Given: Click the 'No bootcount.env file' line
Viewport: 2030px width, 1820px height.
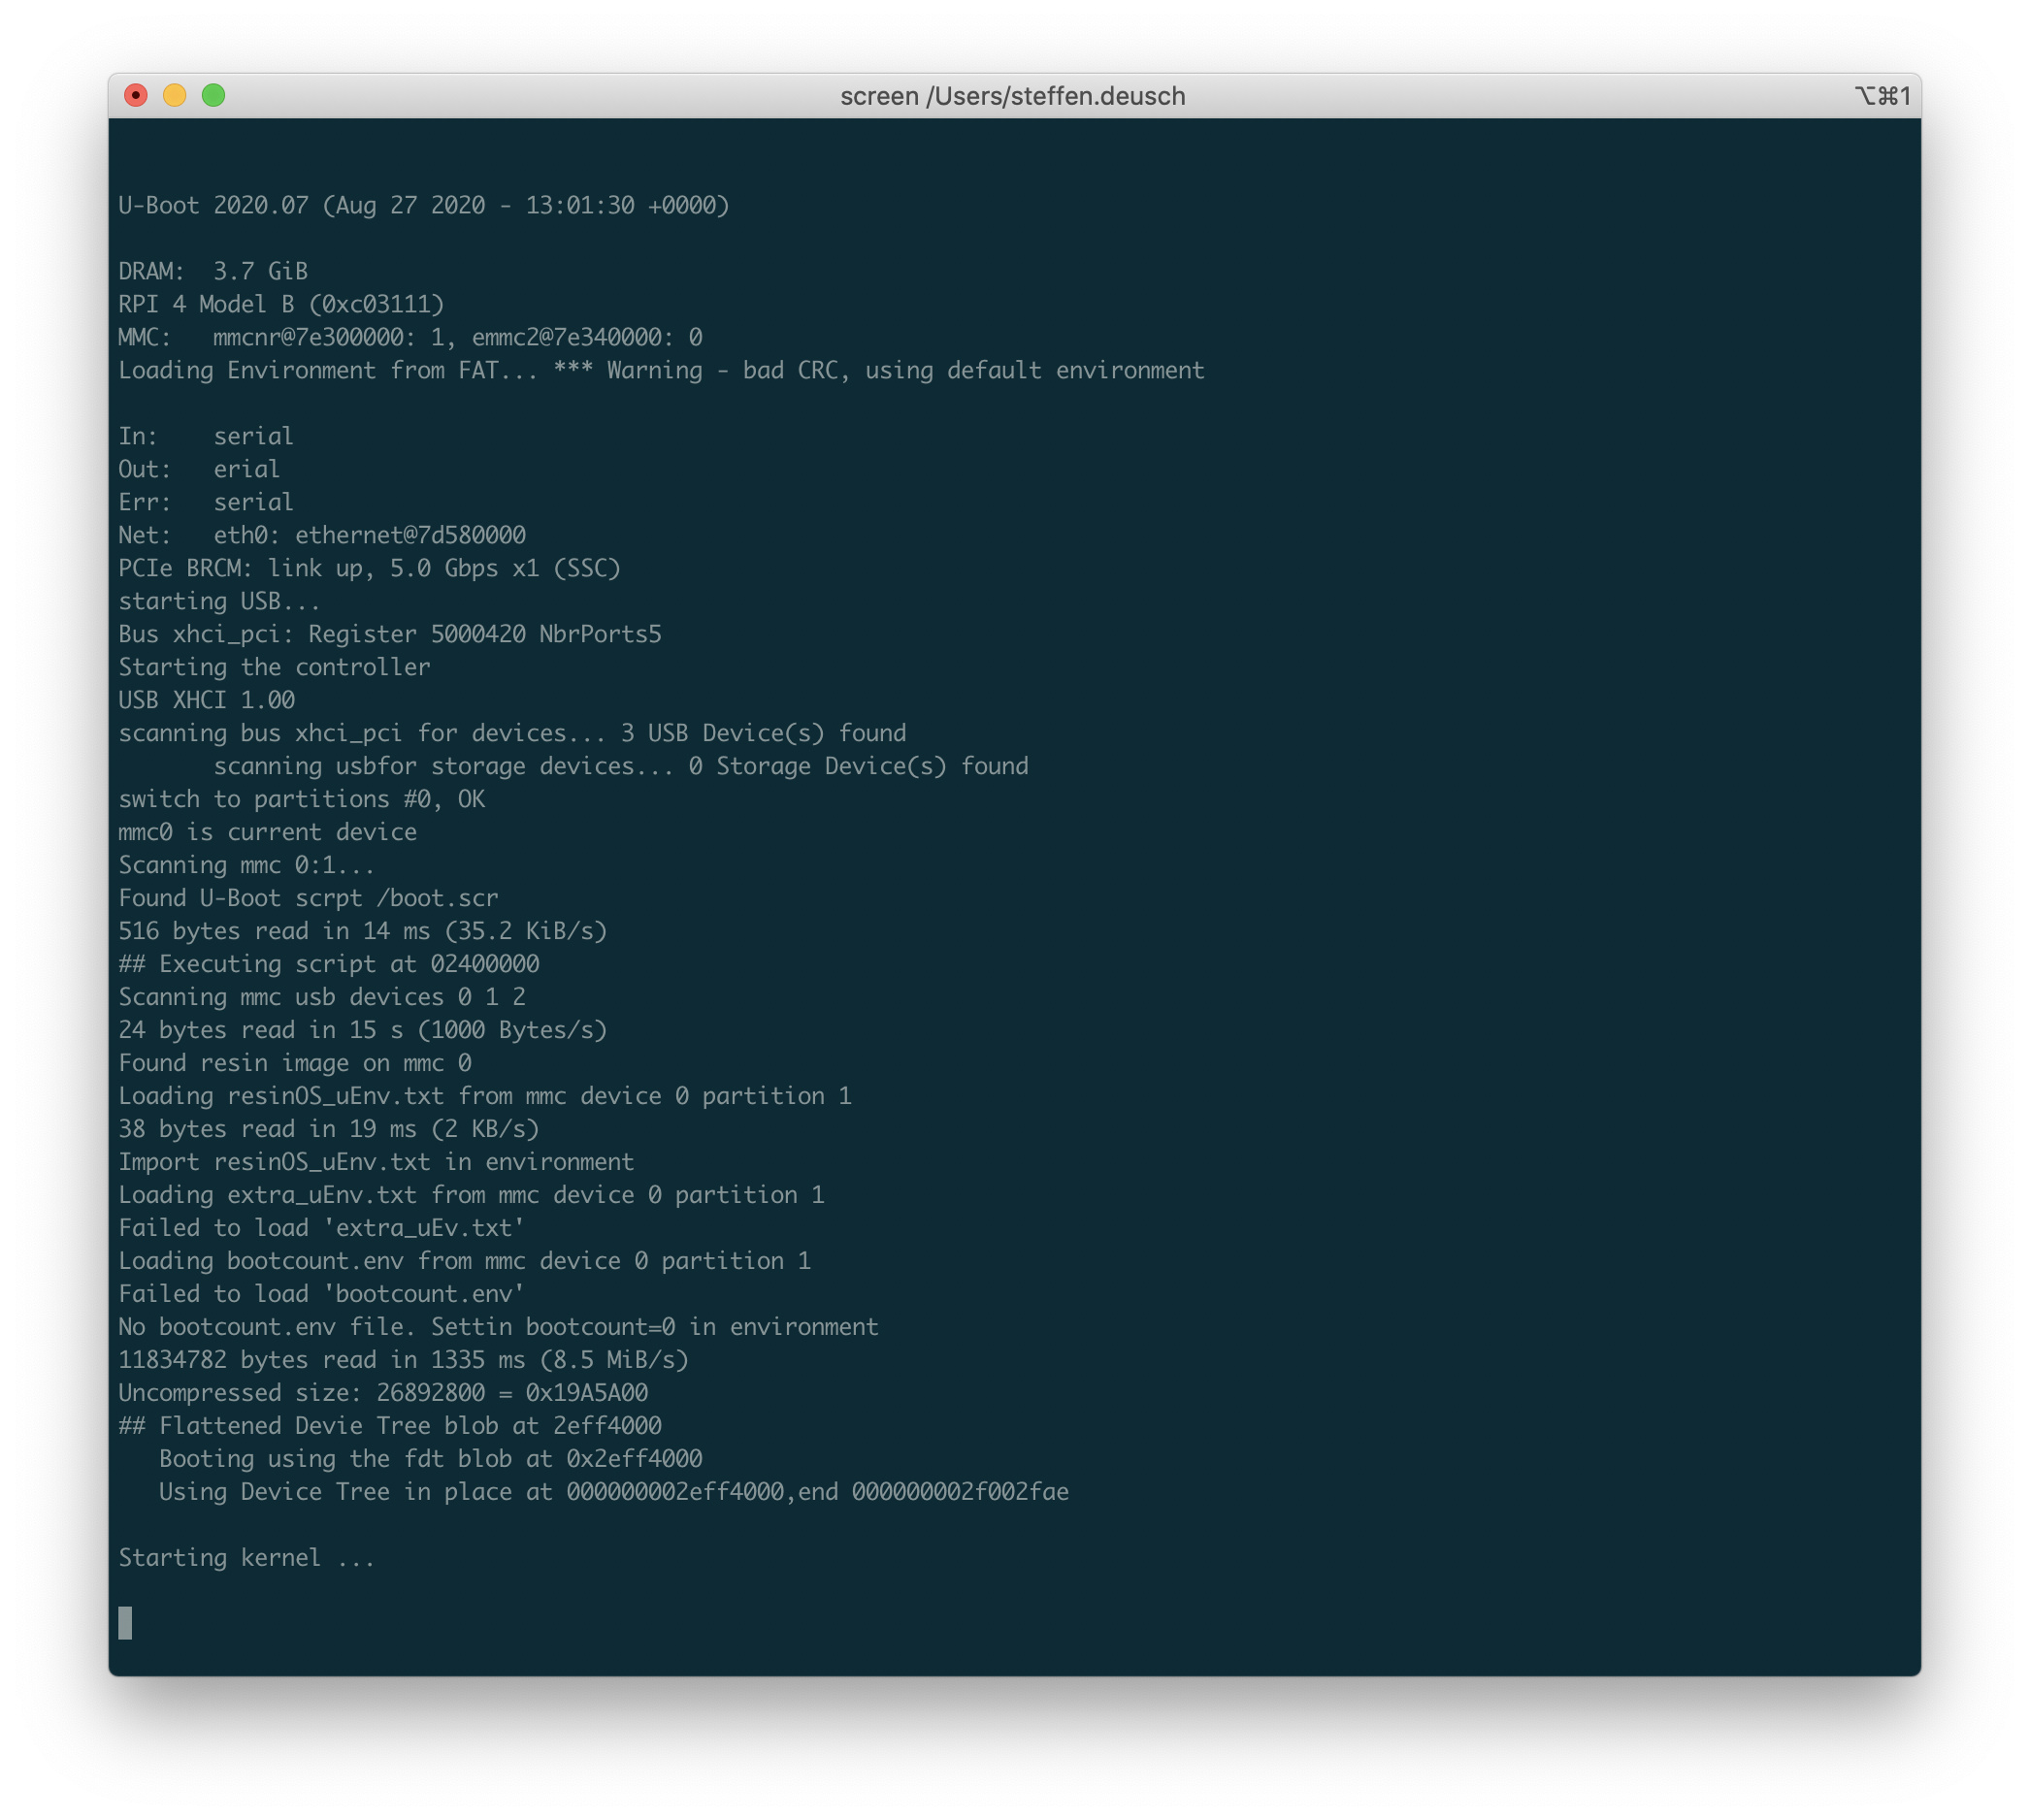Looking at the screenshot, I should coord(499,1327).
